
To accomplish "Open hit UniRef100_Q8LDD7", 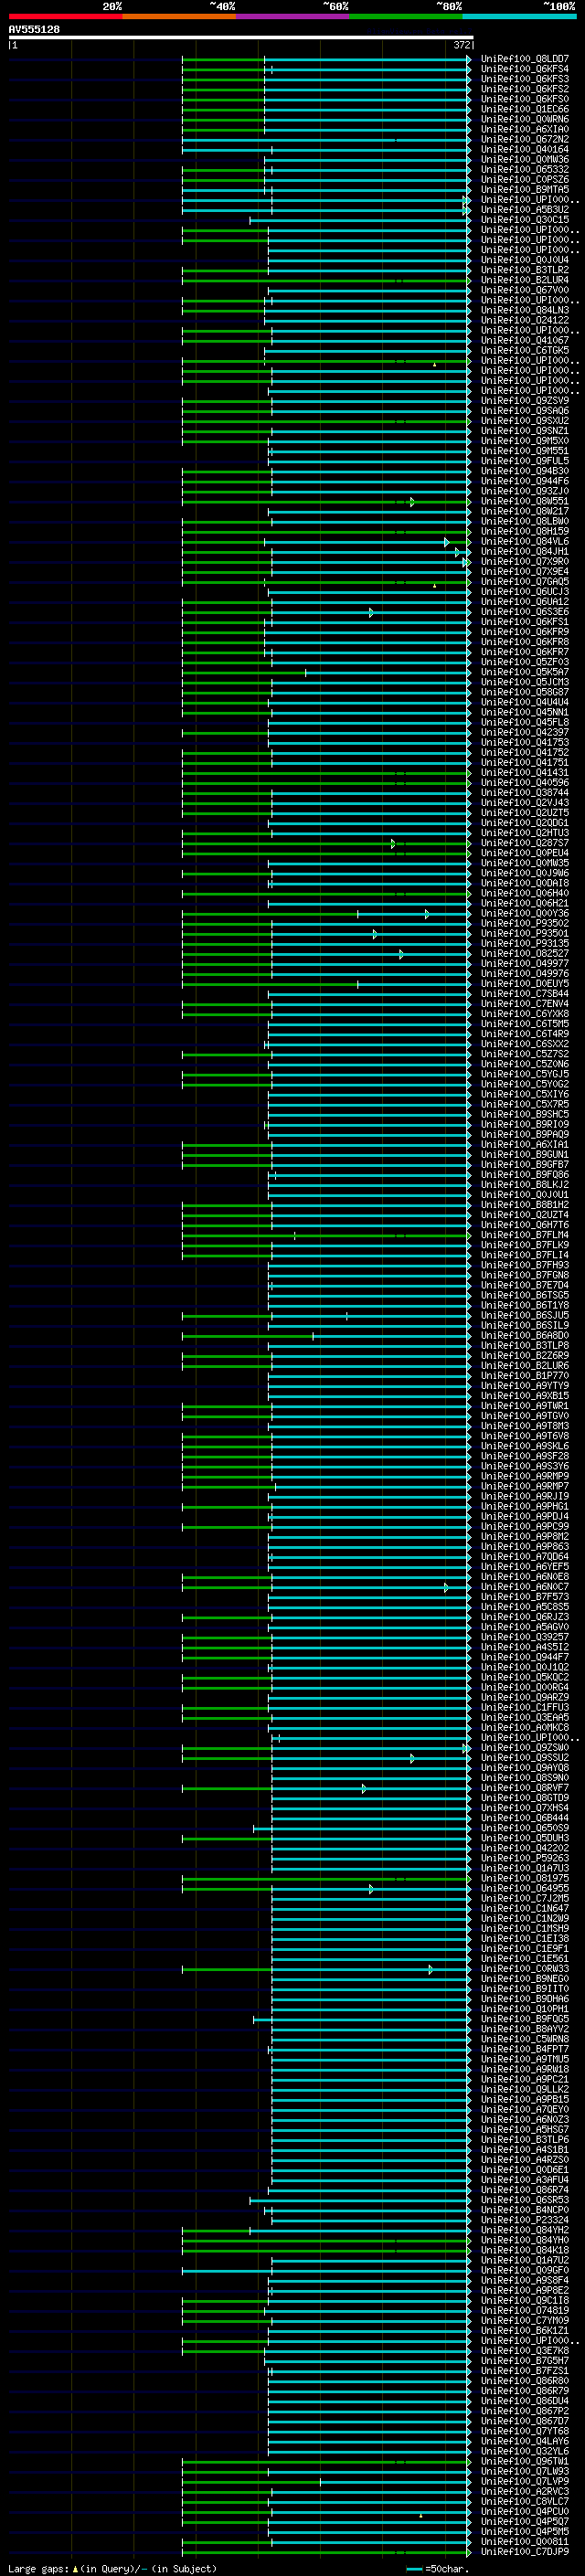I will [525, 60].
